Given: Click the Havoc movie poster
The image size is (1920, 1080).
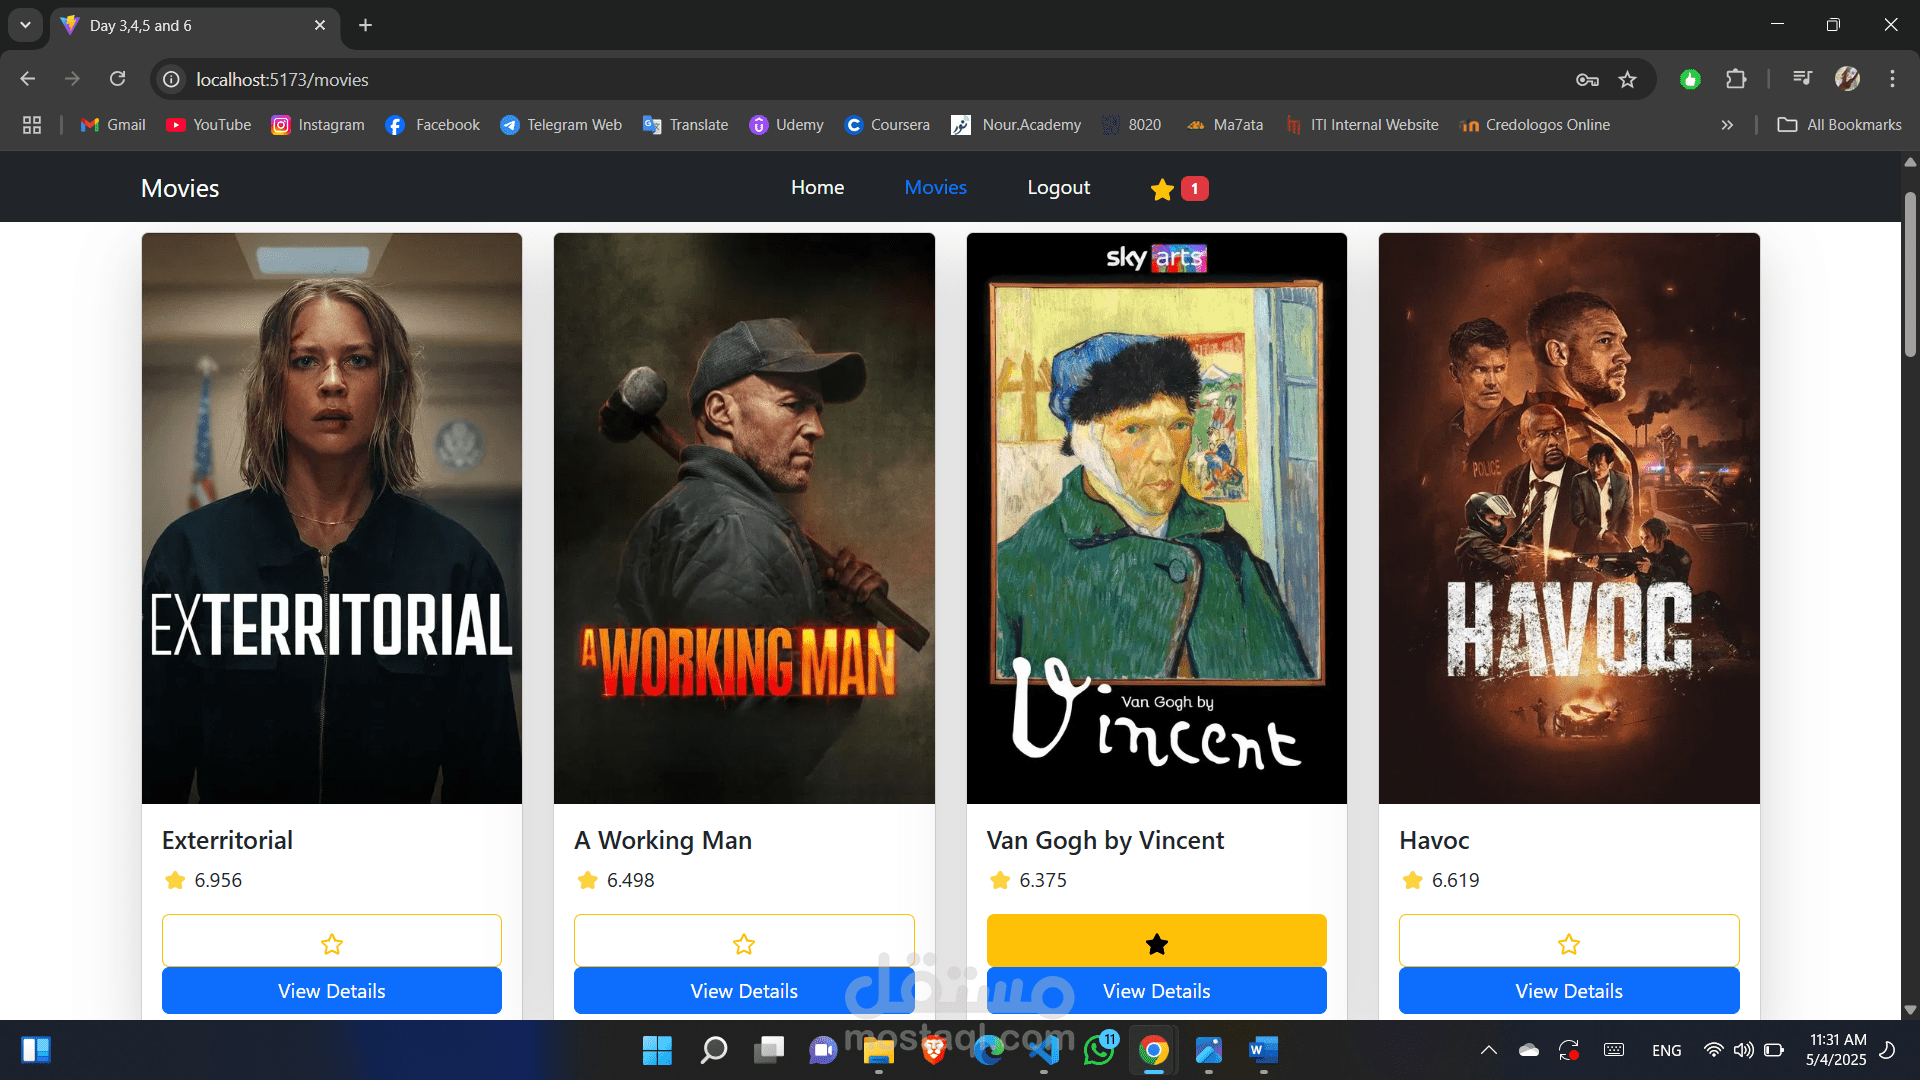Looking at the screenshot, I should tap(1568, 518).
